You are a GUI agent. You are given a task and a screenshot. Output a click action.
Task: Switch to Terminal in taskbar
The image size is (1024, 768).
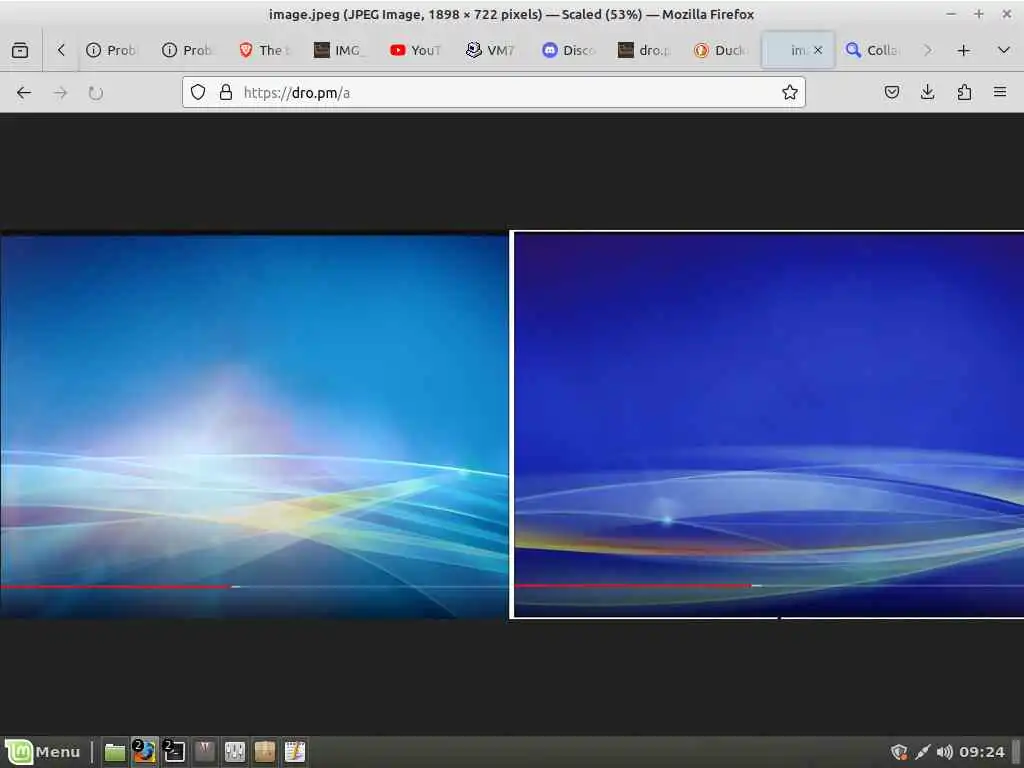(x=174, y=752)
